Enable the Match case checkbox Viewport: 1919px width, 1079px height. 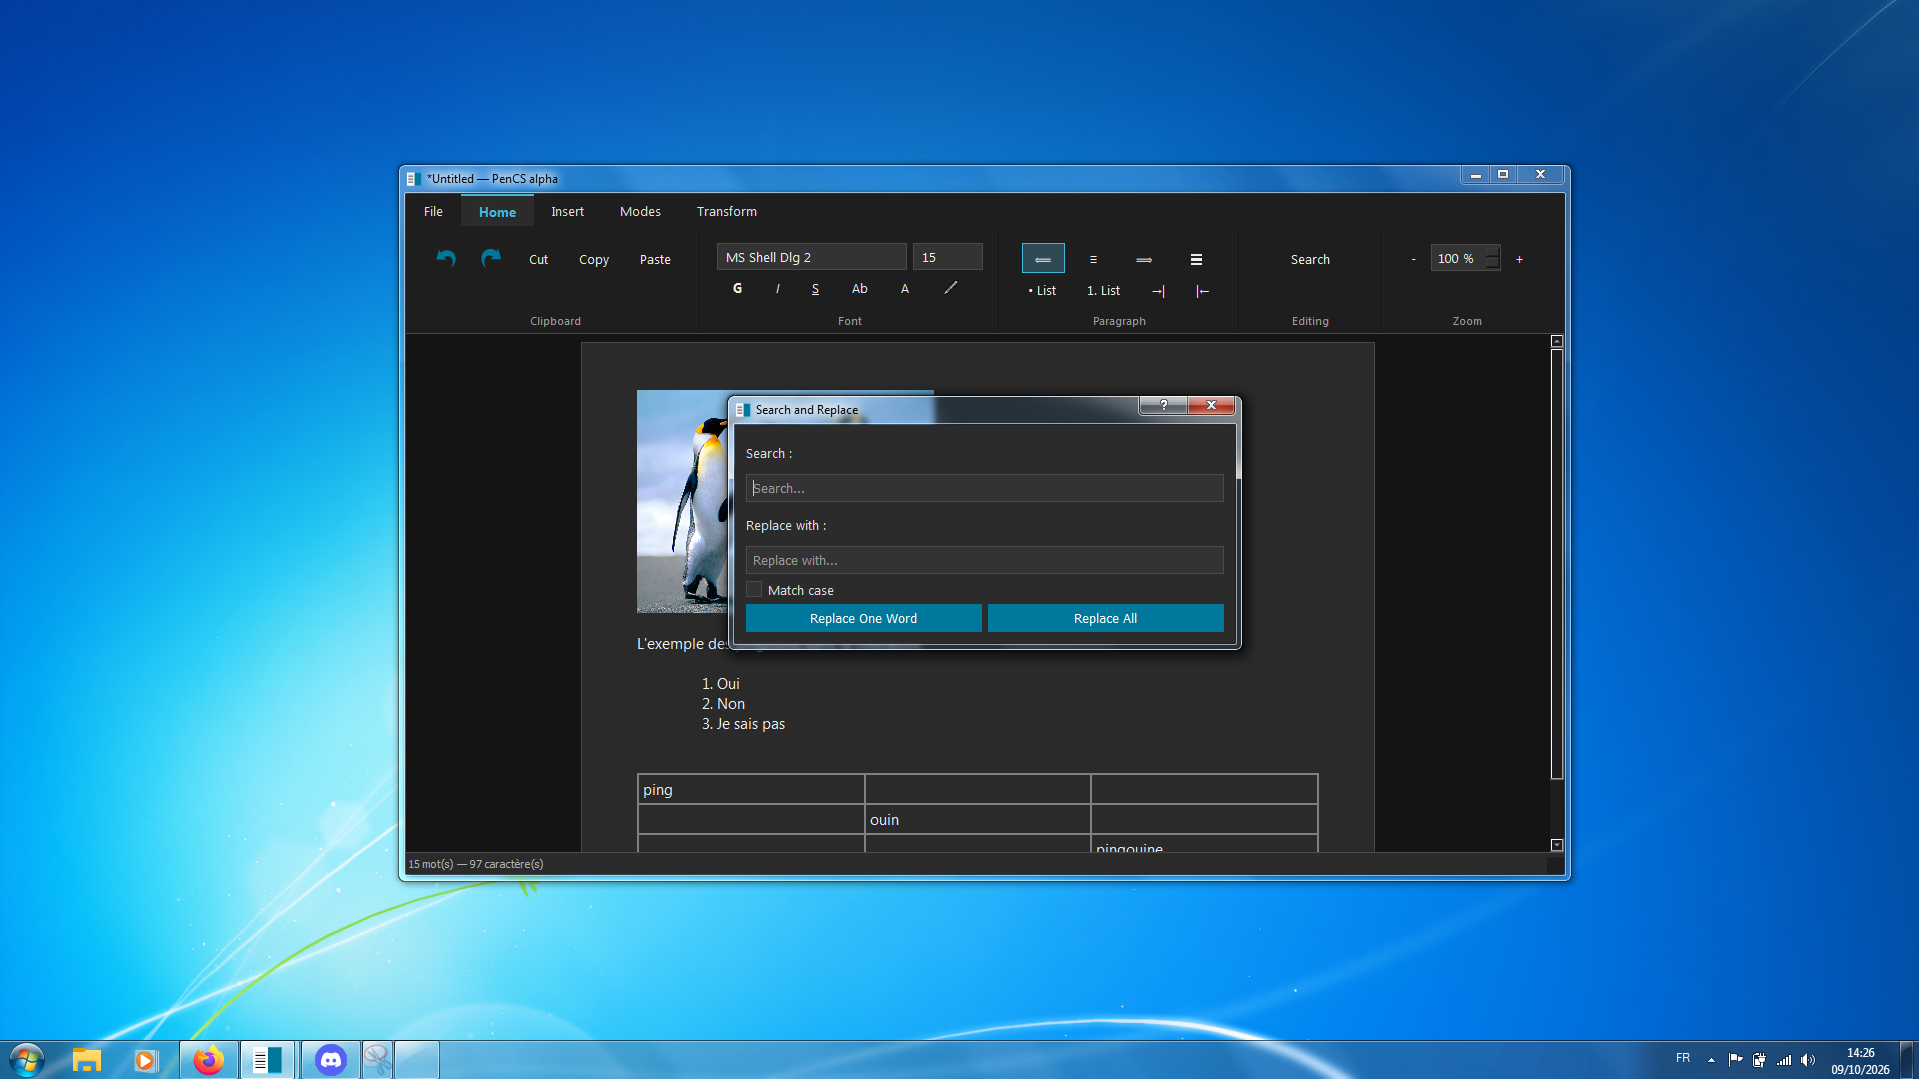click(754, 590)
